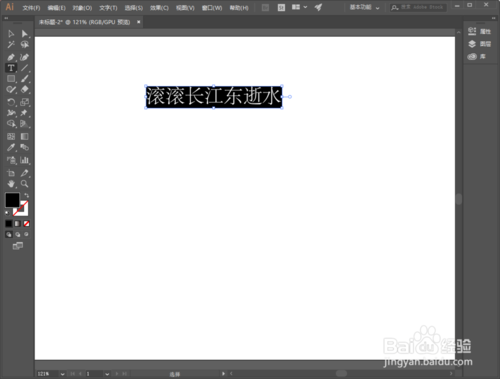
Task: Open the Libraries panel (库)
Action: click(477, 57)
